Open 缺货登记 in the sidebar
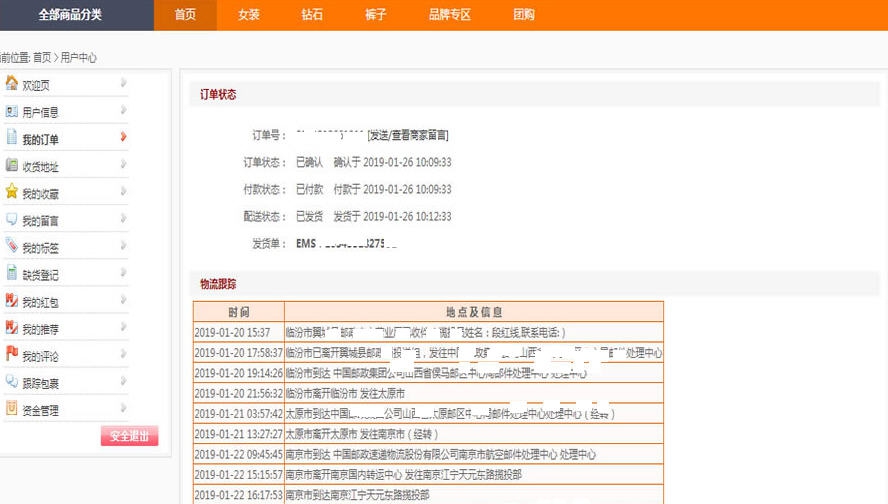Screen dimensions: 888x504 (x=40, y=275)
